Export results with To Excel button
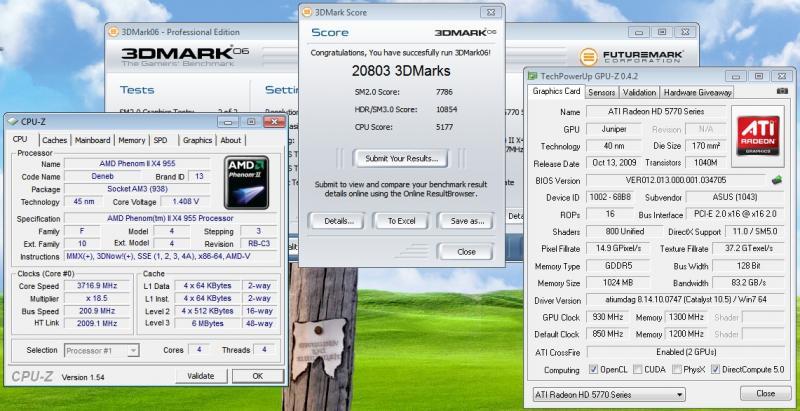Image resolution: width=800 pixels, height=411 pixels. point(402,221)
